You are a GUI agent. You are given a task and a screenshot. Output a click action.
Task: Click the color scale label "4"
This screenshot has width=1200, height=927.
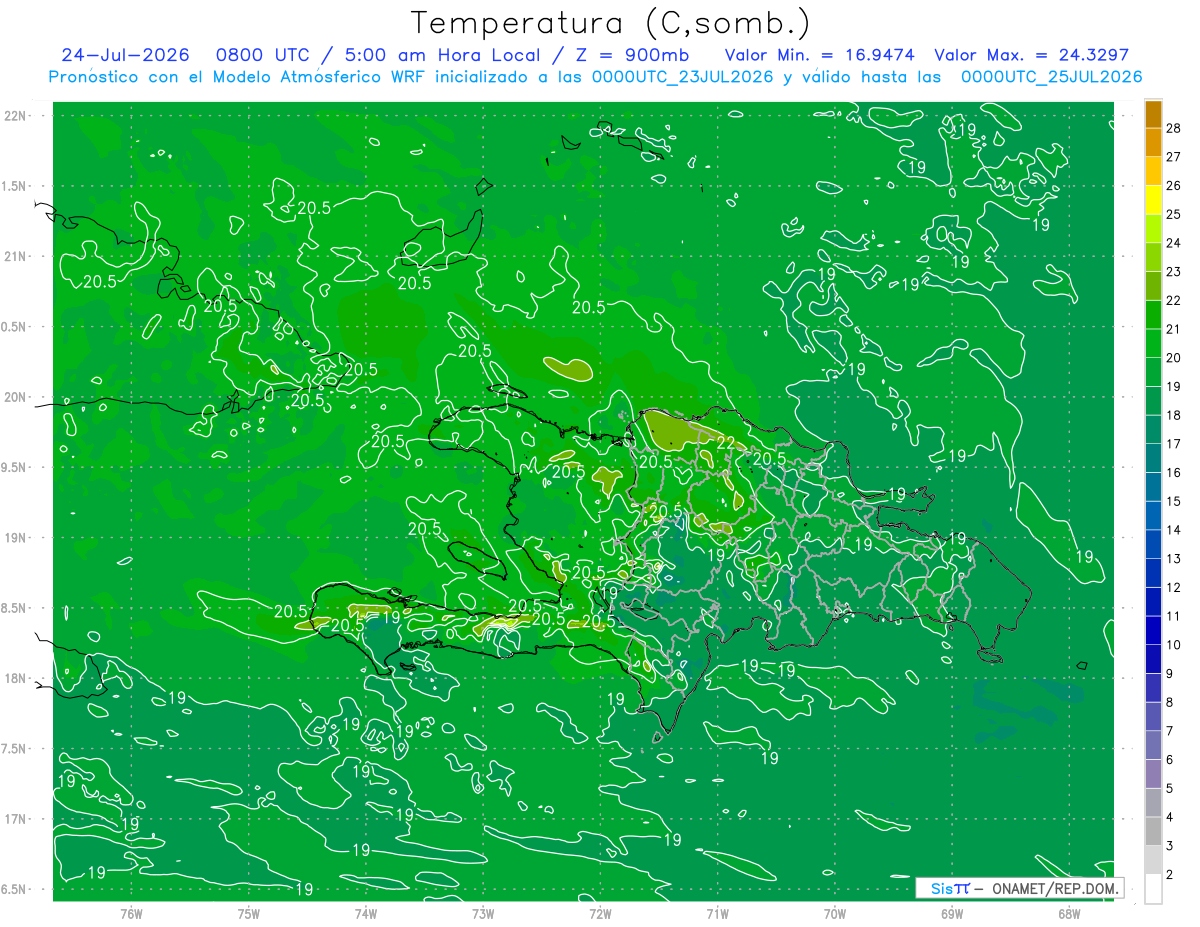tap(1170, 817)
